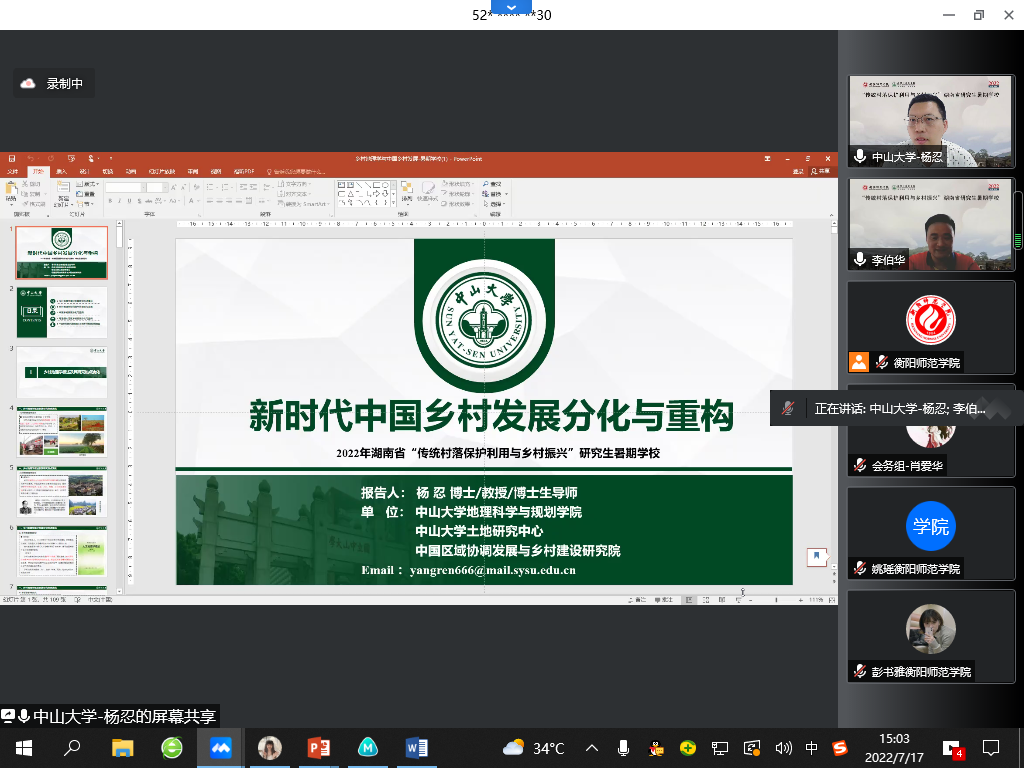The height and width of the screenshot is (768, 1024).
Task: Open the green 360 browser taskbar icon
Action: click(x=172, y=748)
